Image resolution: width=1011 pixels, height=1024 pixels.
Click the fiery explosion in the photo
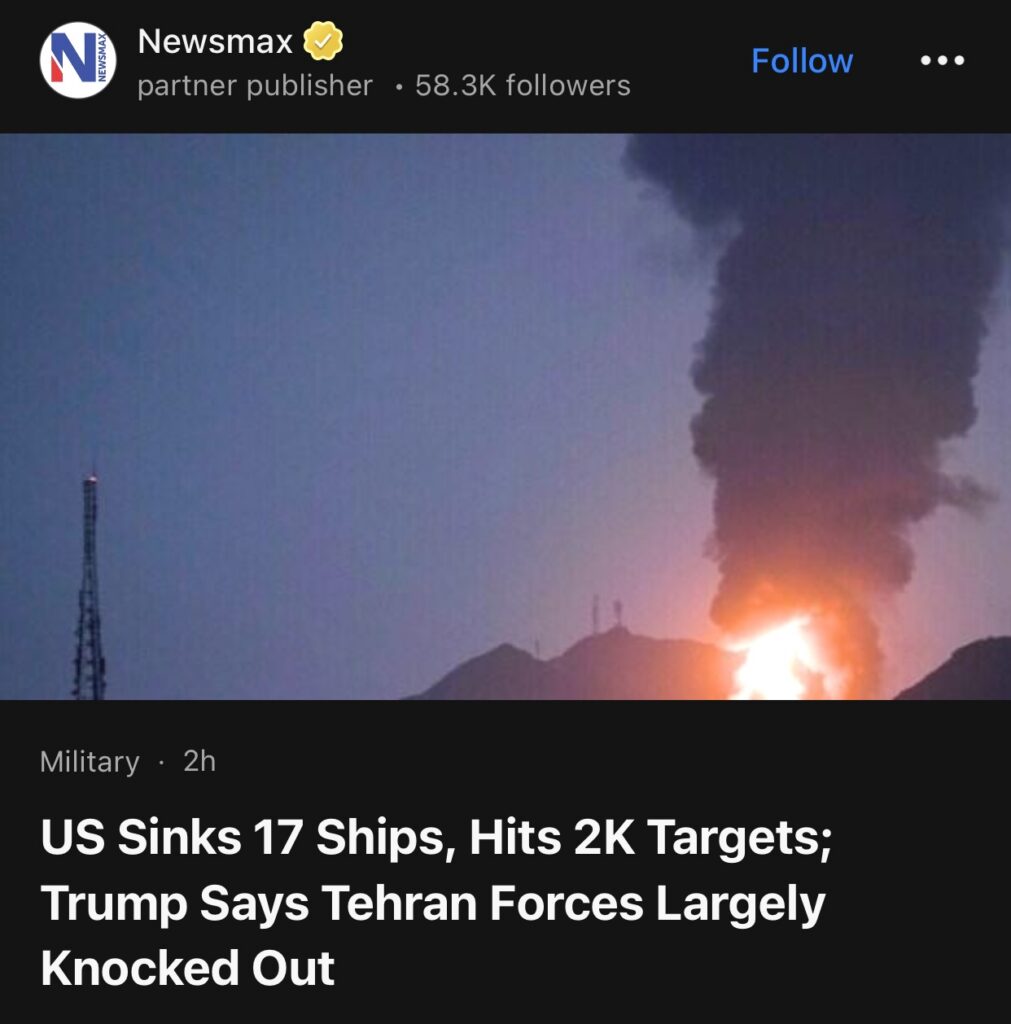[x=780, y=653]
